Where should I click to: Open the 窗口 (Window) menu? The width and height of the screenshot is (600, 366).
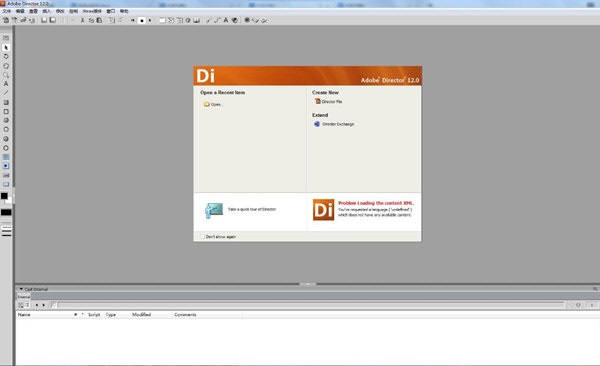[111, 11]
